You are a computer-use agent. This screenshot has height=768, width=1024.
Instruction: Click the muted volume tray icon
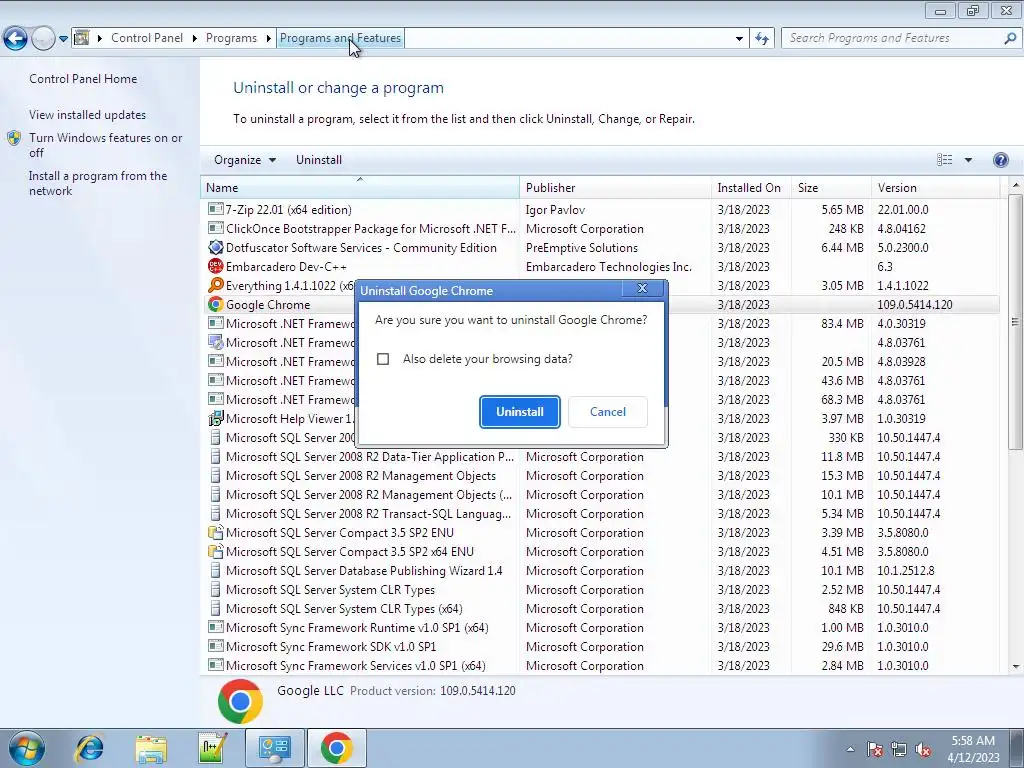tap(923, 749)
